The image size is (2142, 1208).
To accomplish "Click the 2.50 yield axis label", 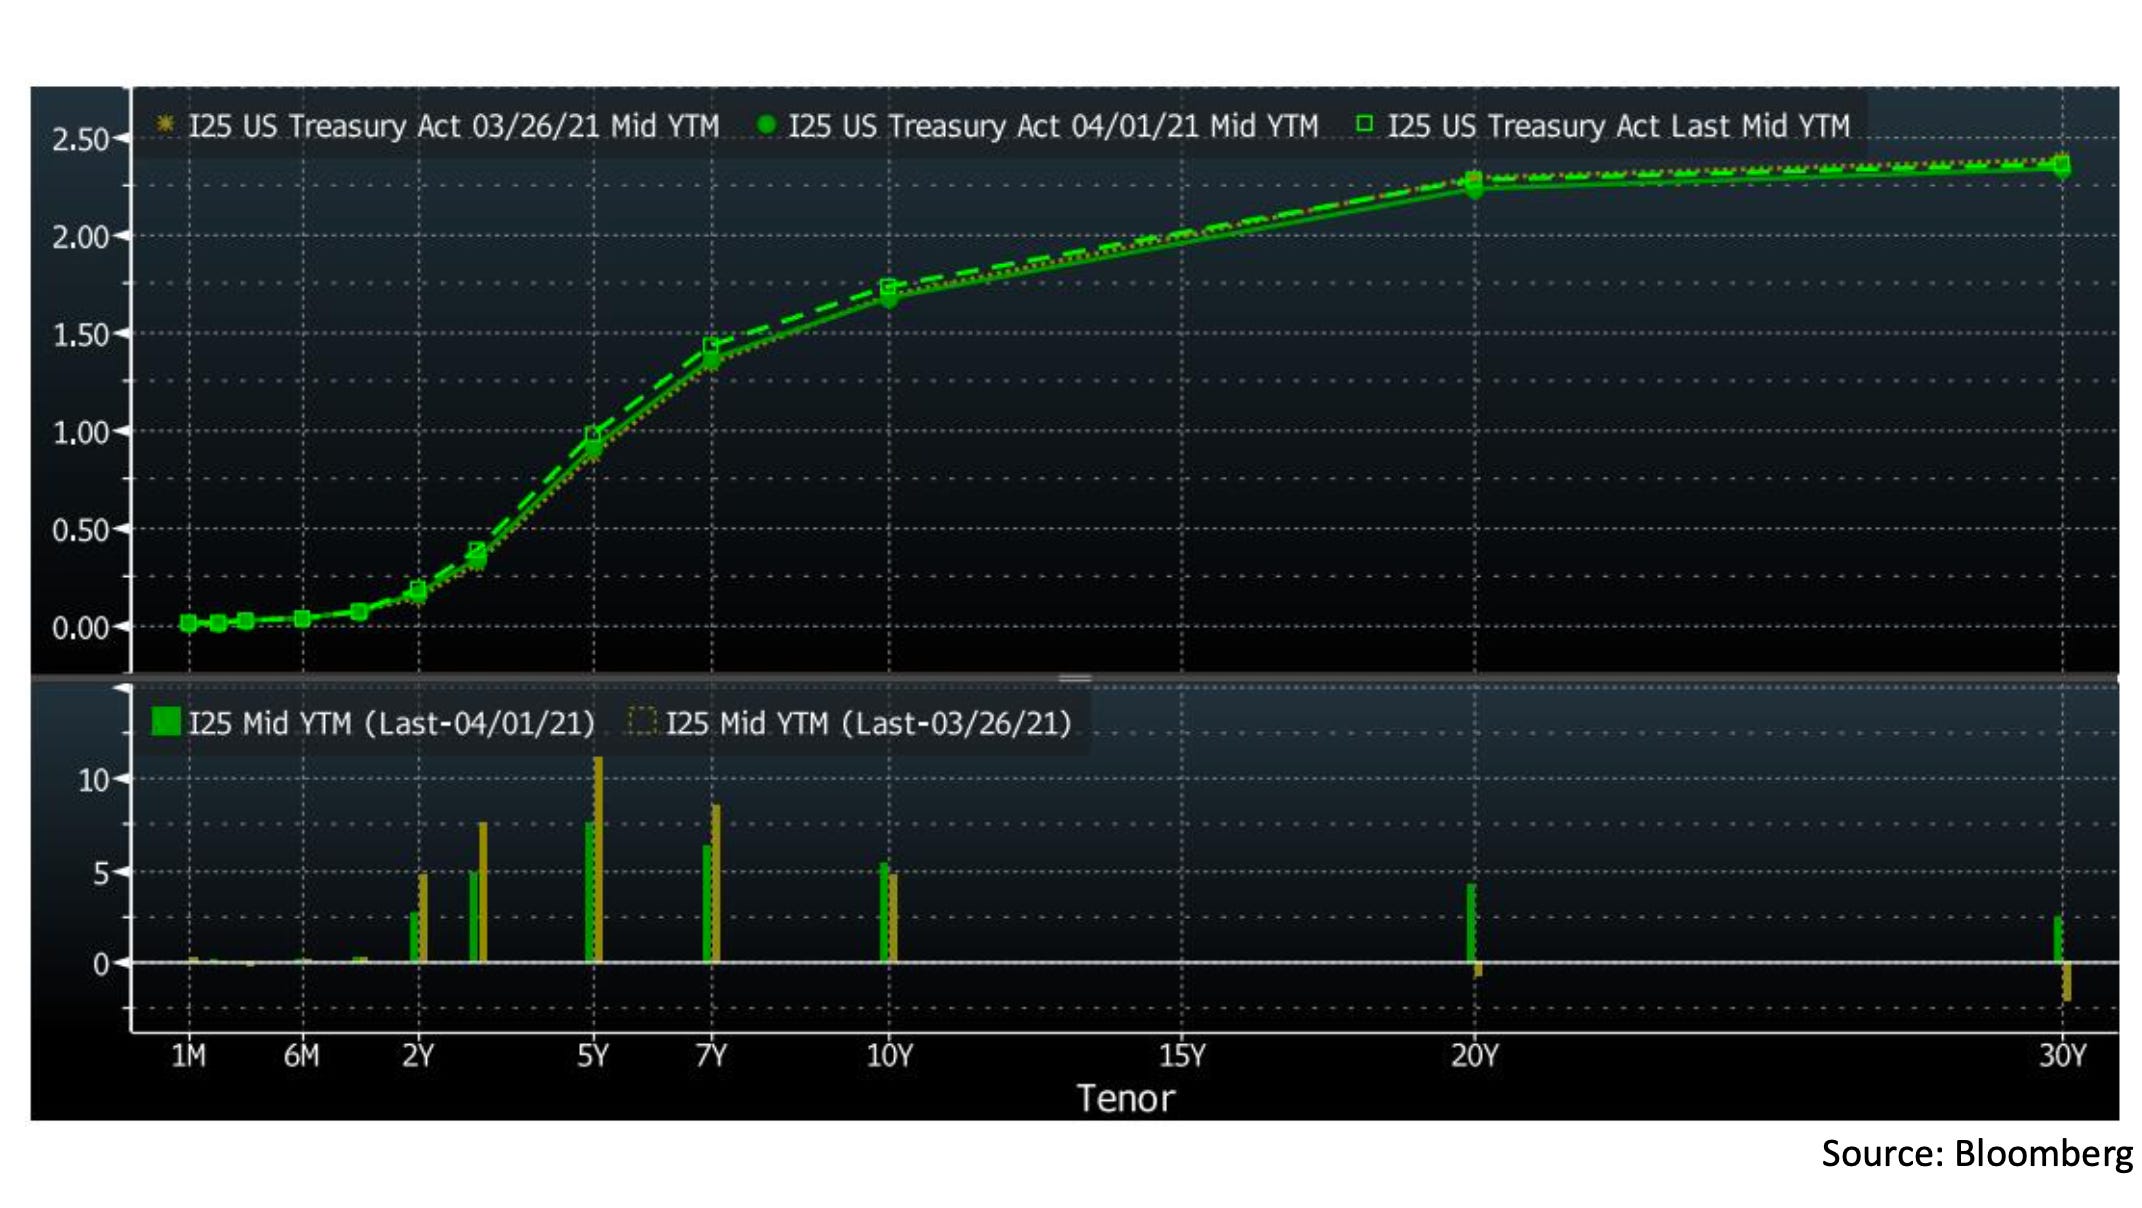I will (80, 139).
